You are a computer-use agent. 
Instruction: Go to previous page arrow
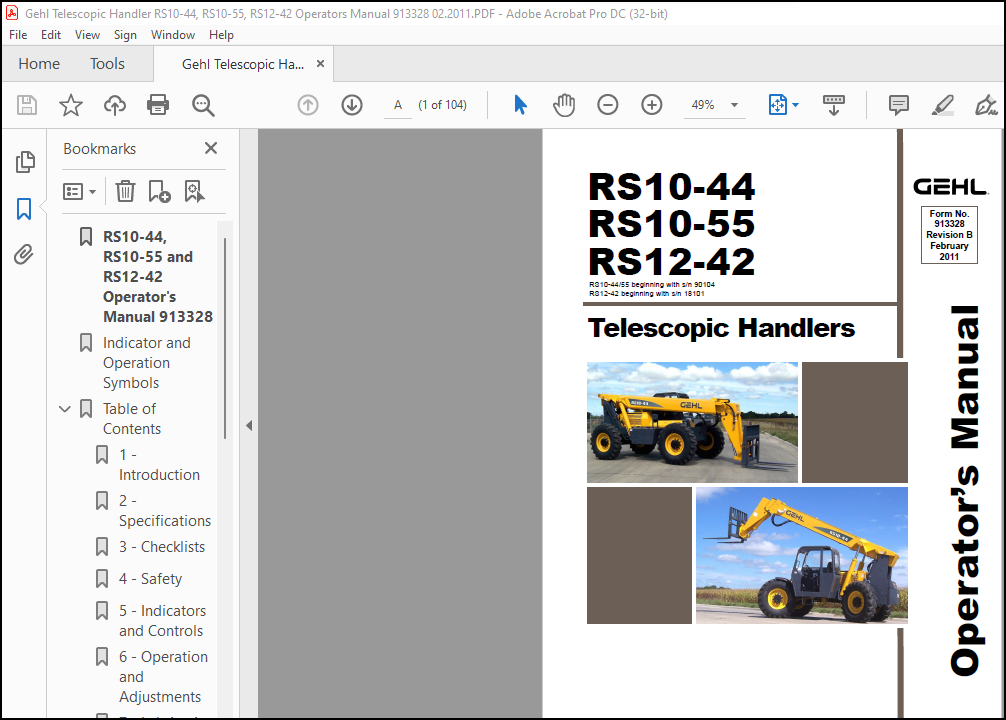308,105
